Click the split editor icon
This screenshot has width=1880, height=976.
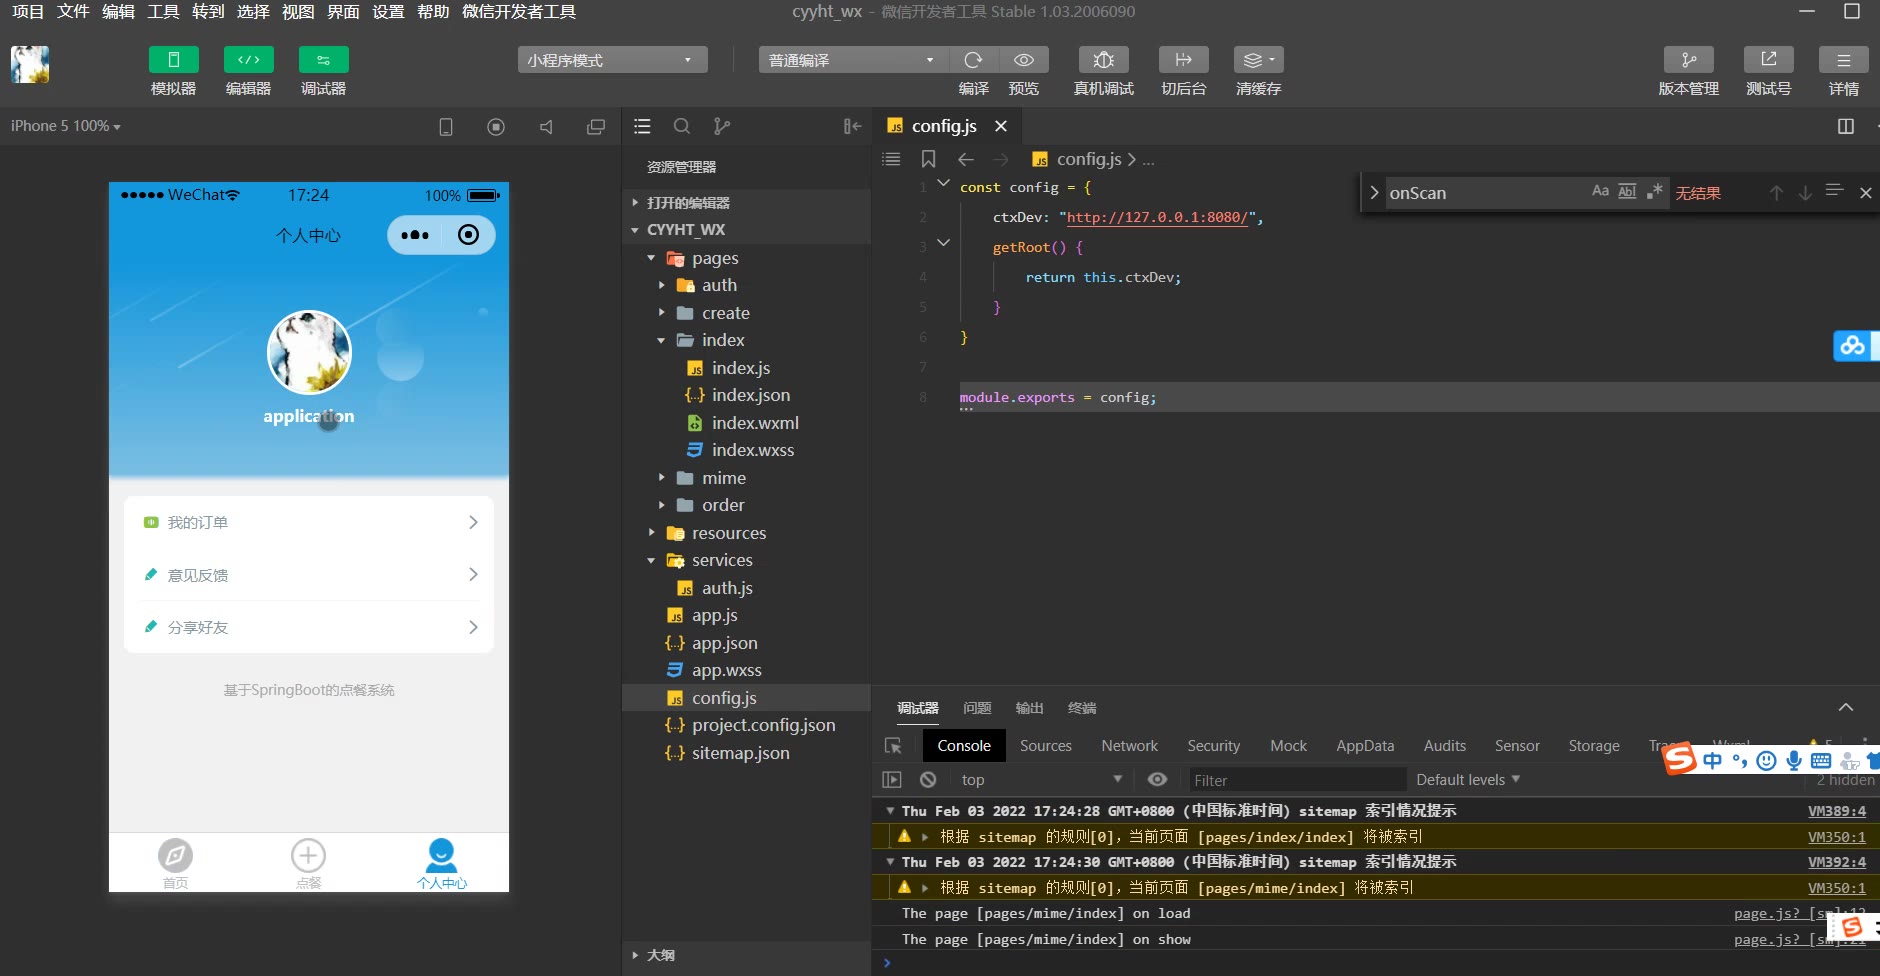coord(1845,126)
